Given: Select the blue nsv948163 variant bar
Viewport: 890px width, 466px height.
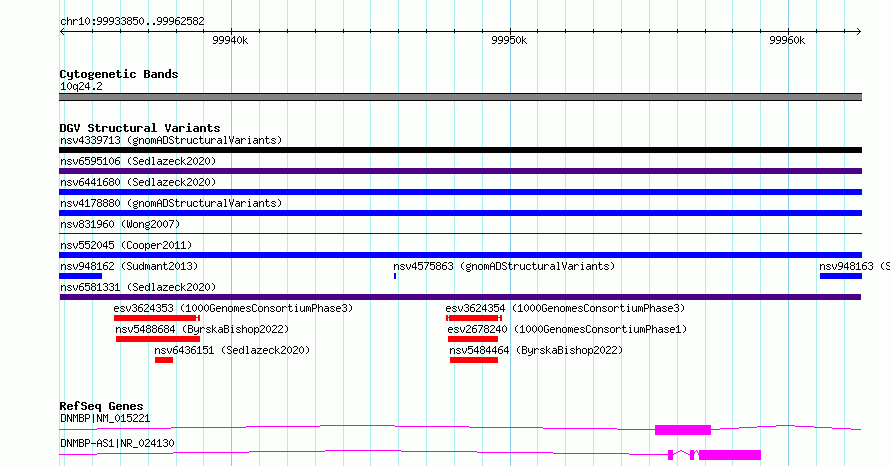Looking at the screenshot, I should (x=841, y=276).
